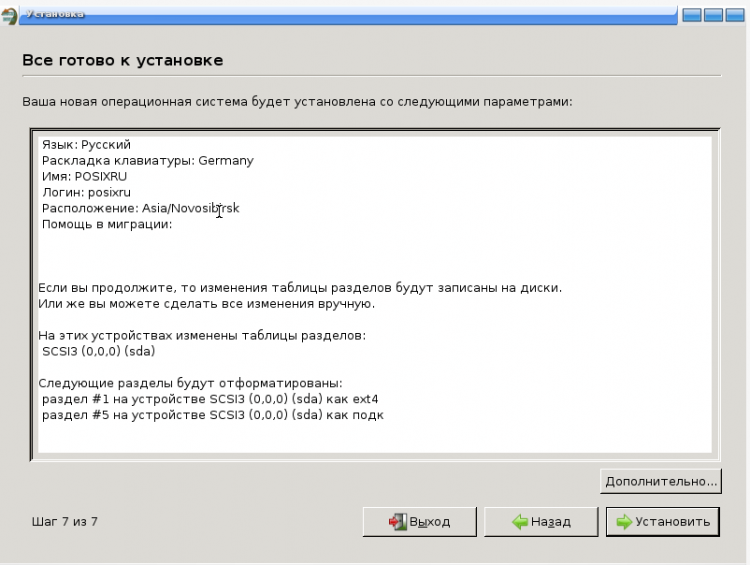This screenshot has width=750, height=565.
Task: Click the line Или же вы можете
Action: [207, 304]
